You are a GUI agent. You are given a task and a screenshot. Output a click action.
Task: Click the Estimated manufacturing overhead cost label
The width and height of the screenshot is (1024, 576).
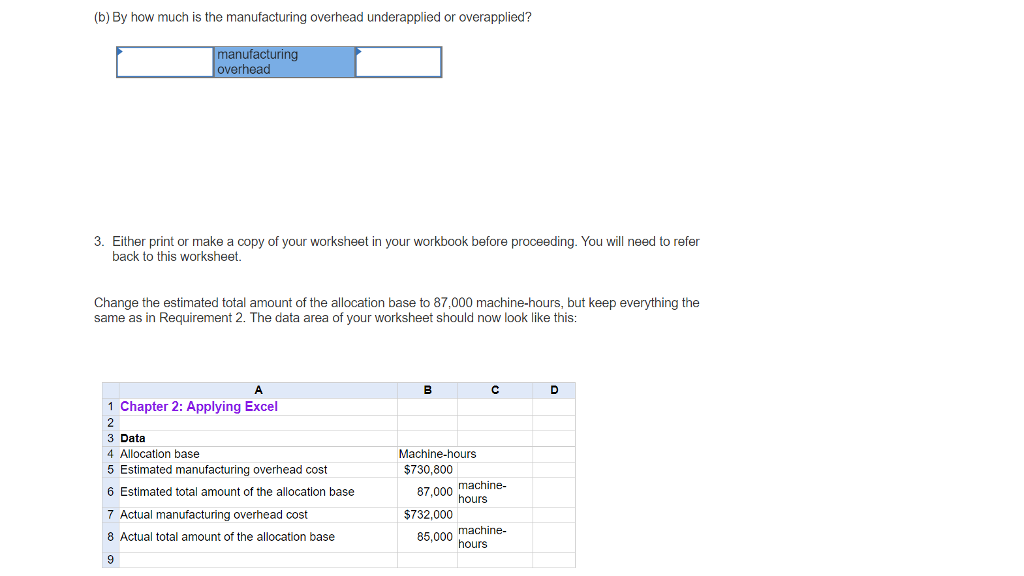coord(210,470)
